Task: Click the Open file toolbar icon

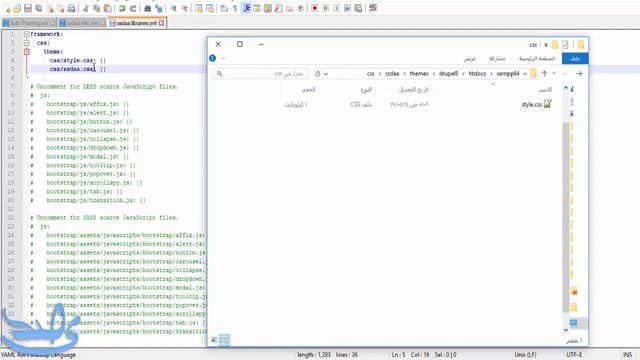Action: coord(17,9)
